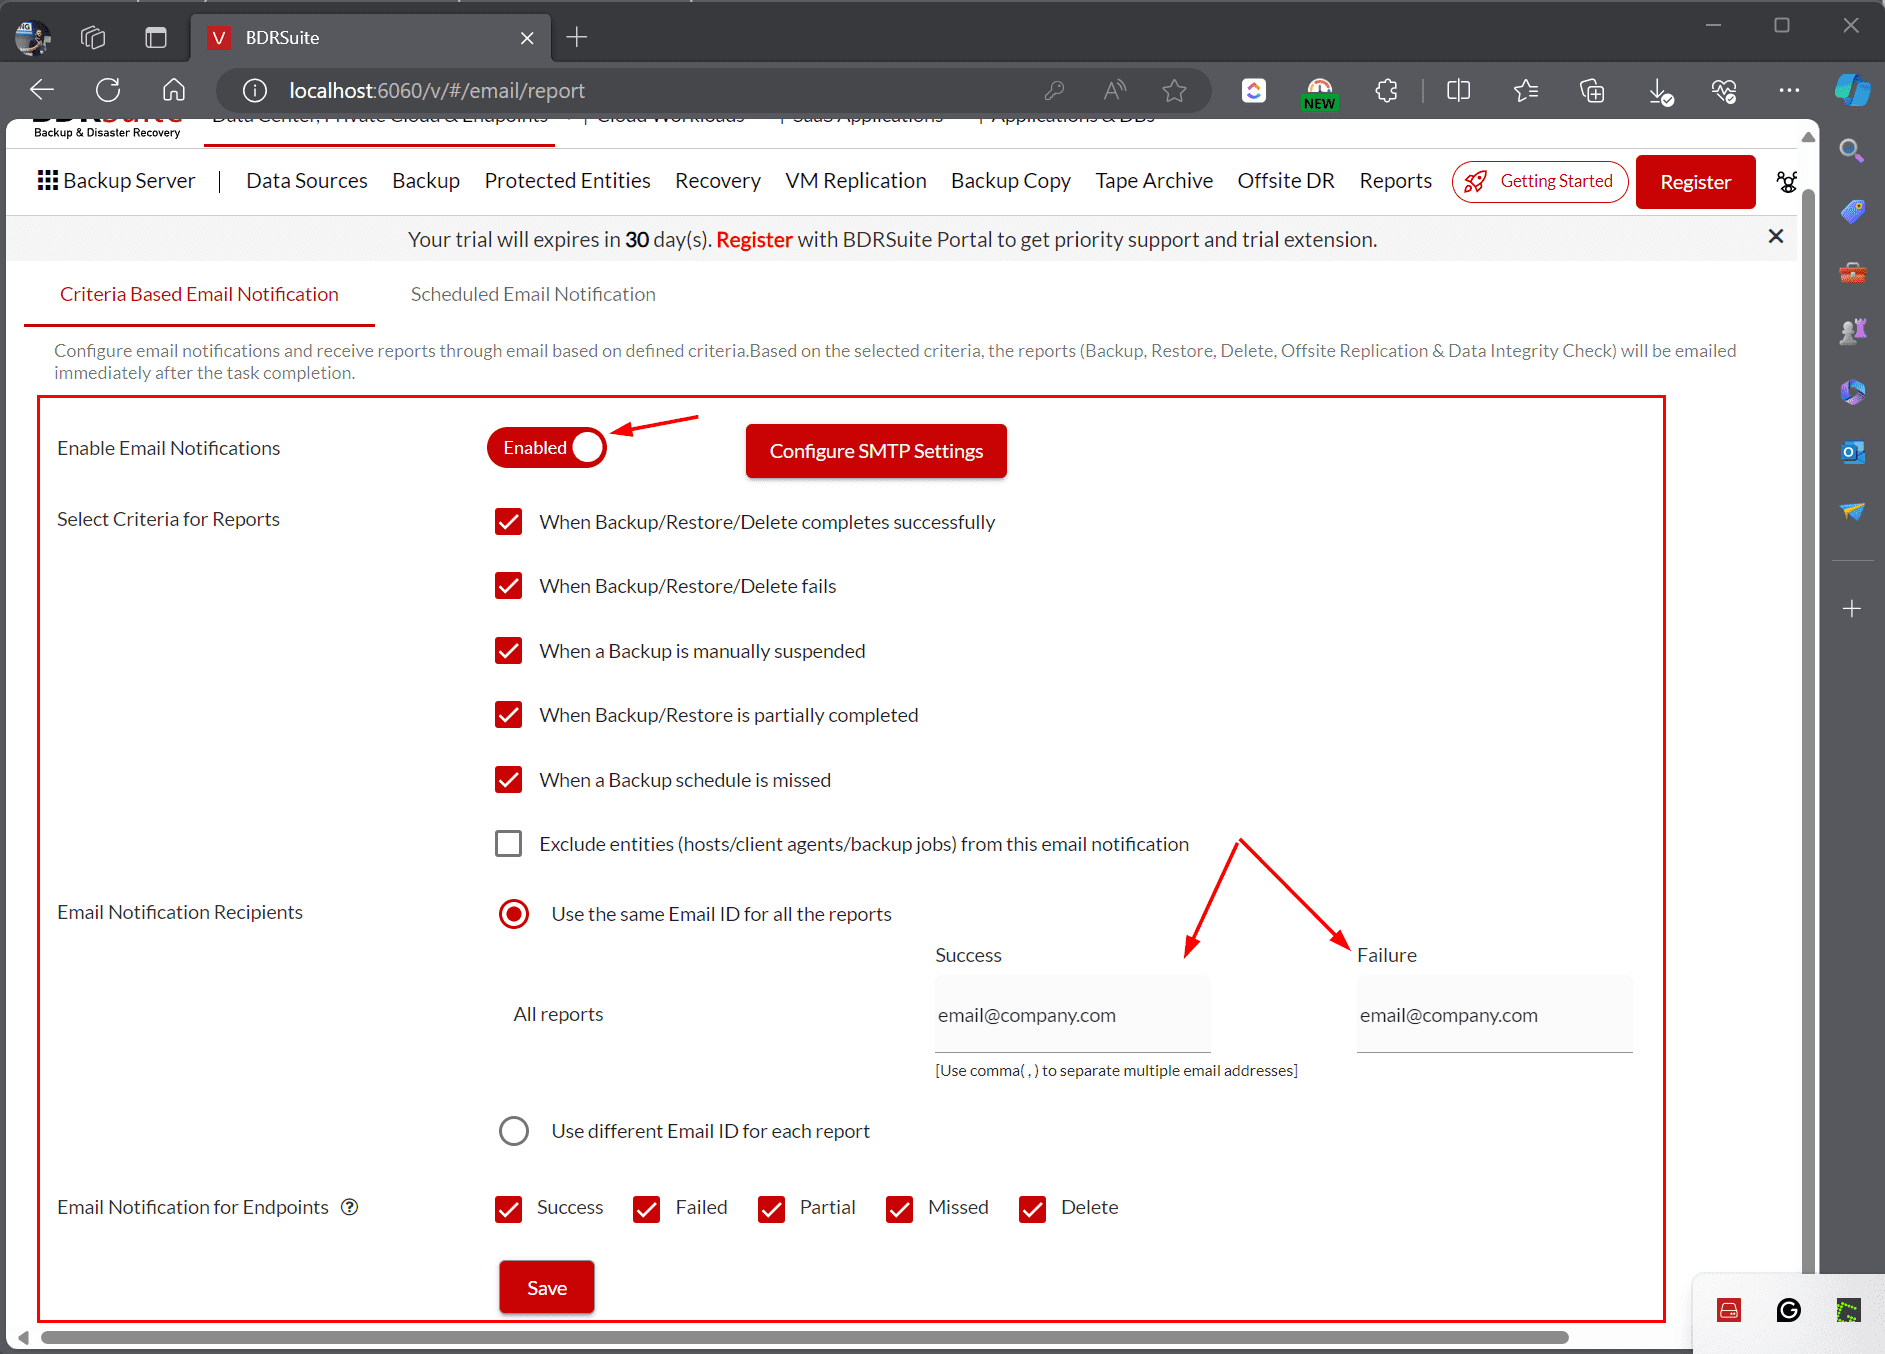Uncheck 'completes successfully' criteria checkbox

click(x=508, y=522)
